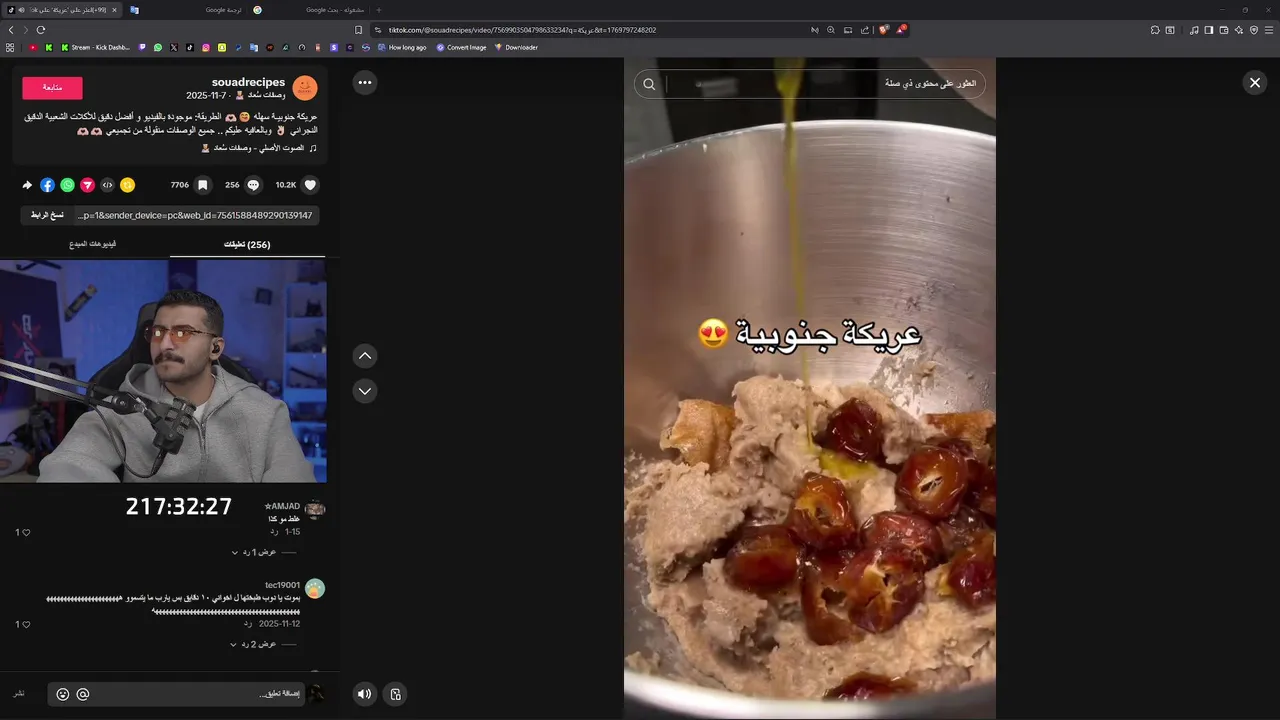Open the browser hamburger main menu
Screen dimensions: 1280x720
tap(1270, 30)
